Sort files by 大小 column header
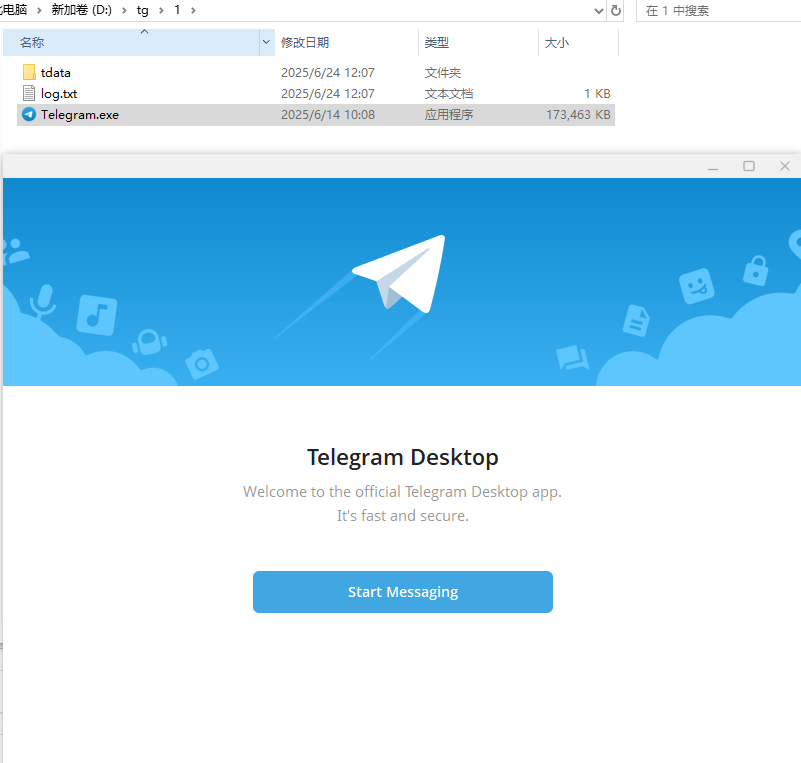This screenshot has width=801, height=763. 578,42
